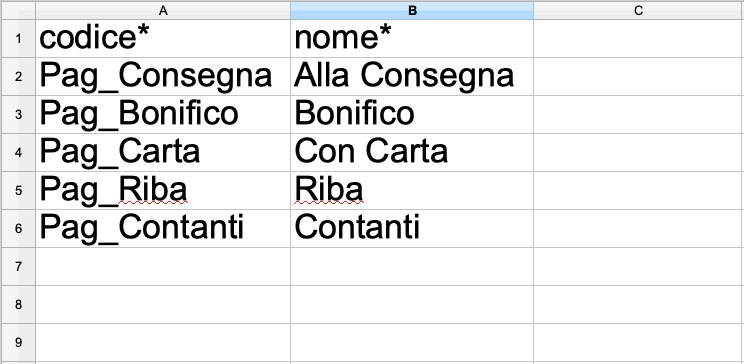Select the Pag_Bonifico cell

click(x=163, y=114)
